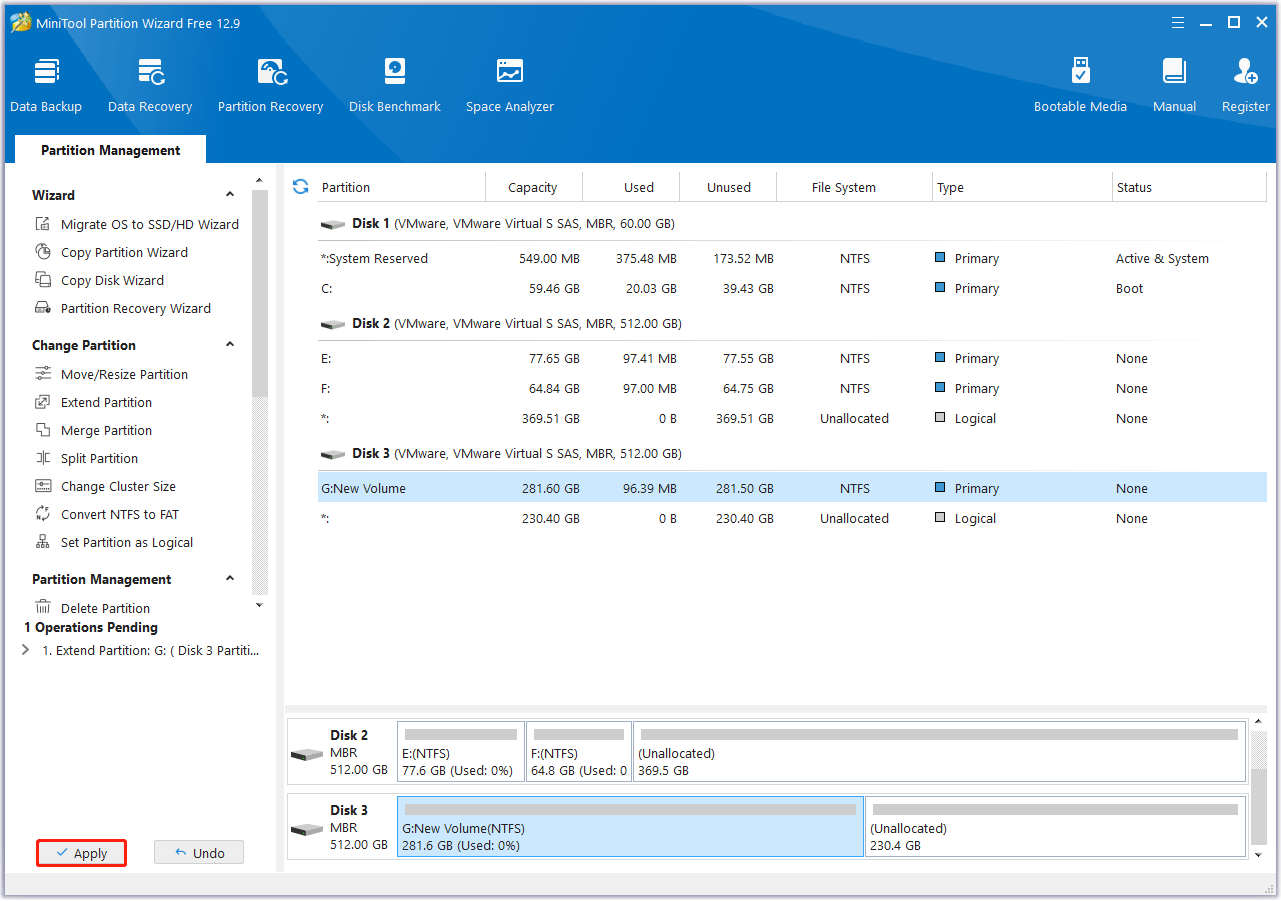
Task: Select E: partition row
Action: point(792,358)
